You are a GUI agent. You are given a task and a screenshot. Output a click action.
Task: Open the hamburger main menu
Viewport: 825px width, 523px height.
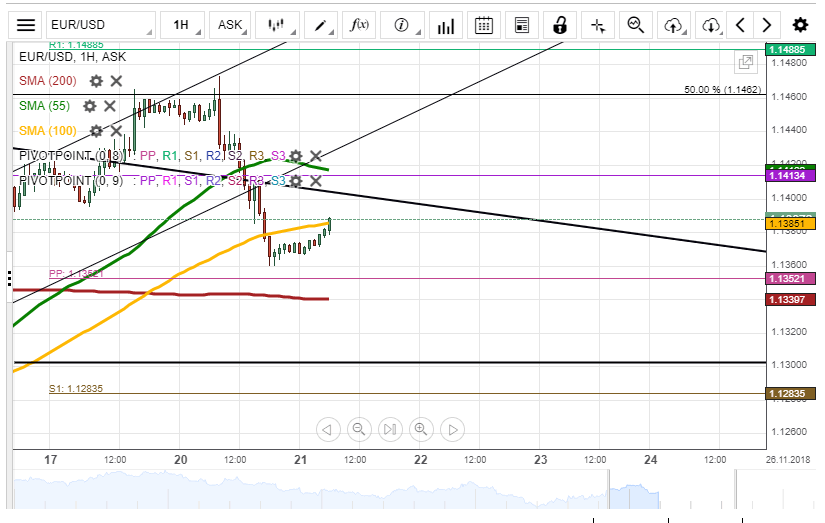25,25
